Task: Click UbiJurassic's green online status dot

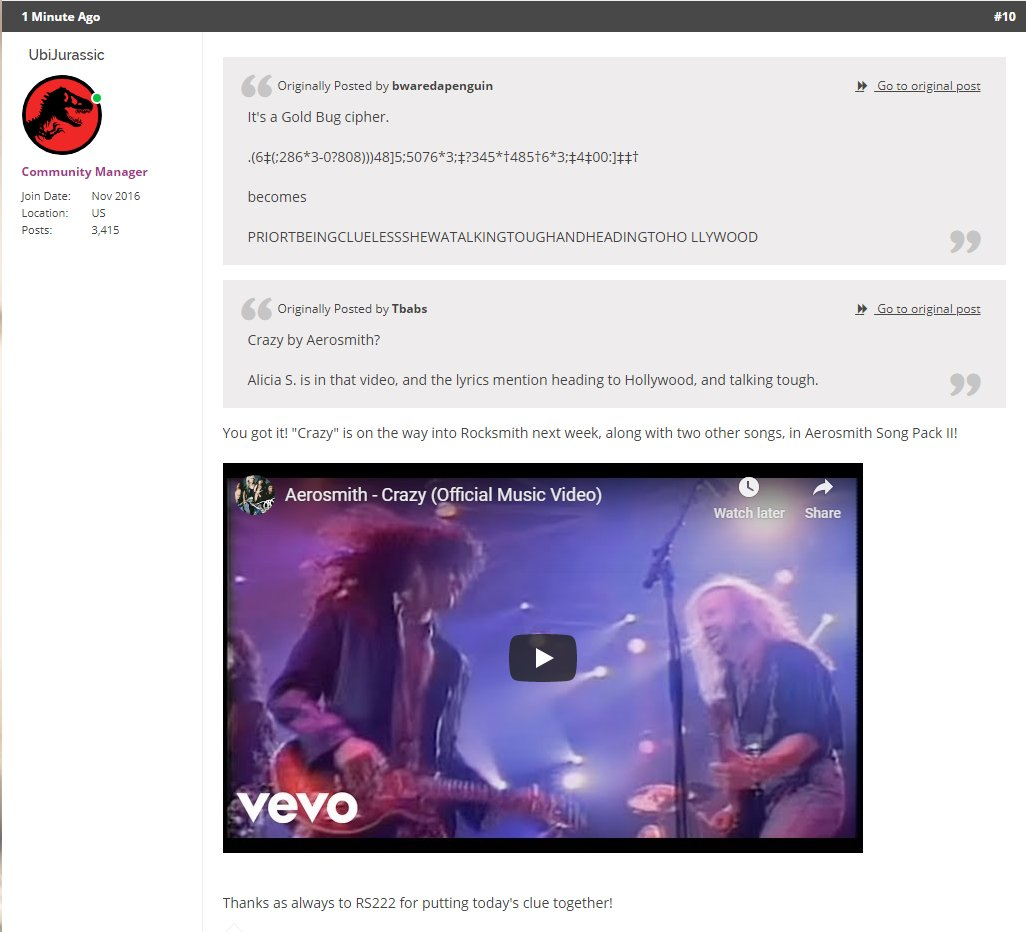Action: click(97, 98)
